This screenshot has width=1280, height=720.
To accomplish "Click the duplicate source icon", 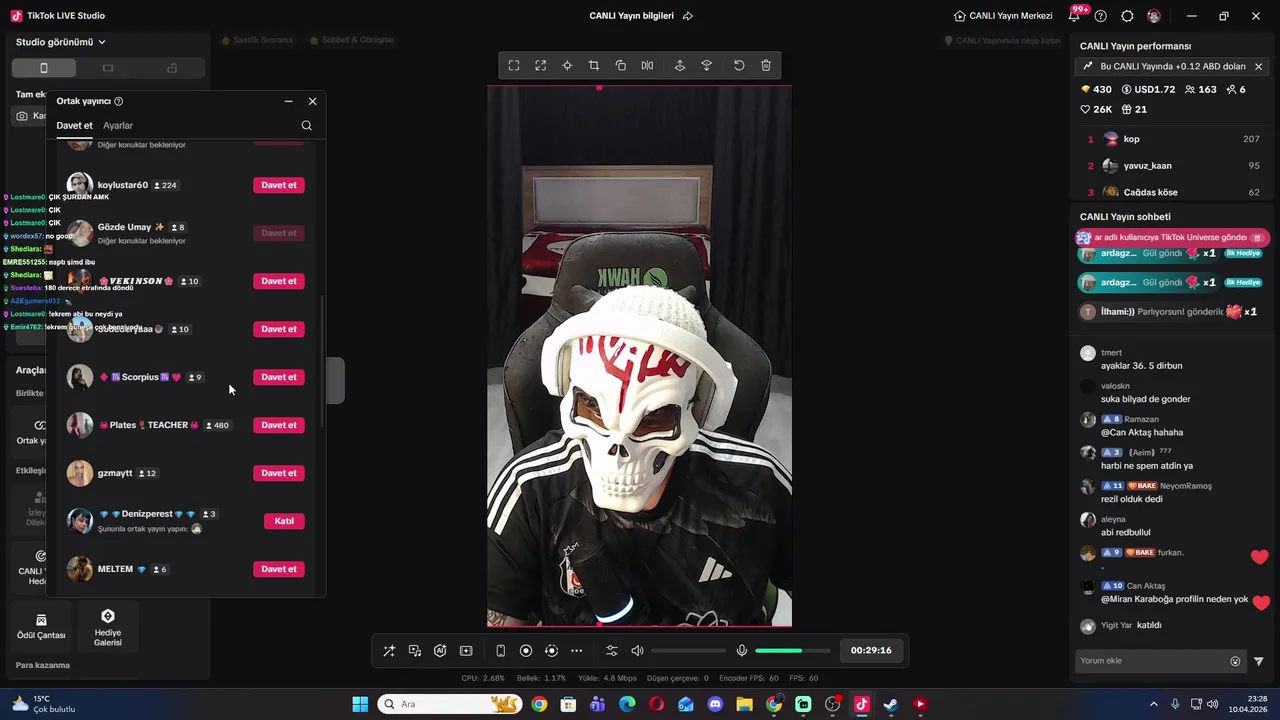I will tap(621, 66).
